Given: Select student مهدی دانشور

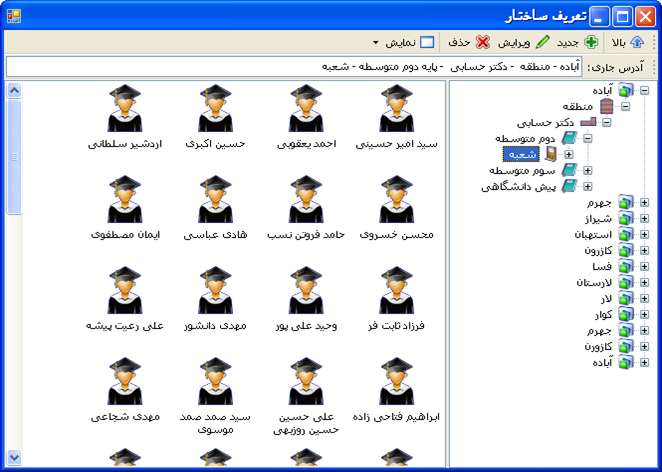Looking at the screenshot, I should click(x=215, y=299).
